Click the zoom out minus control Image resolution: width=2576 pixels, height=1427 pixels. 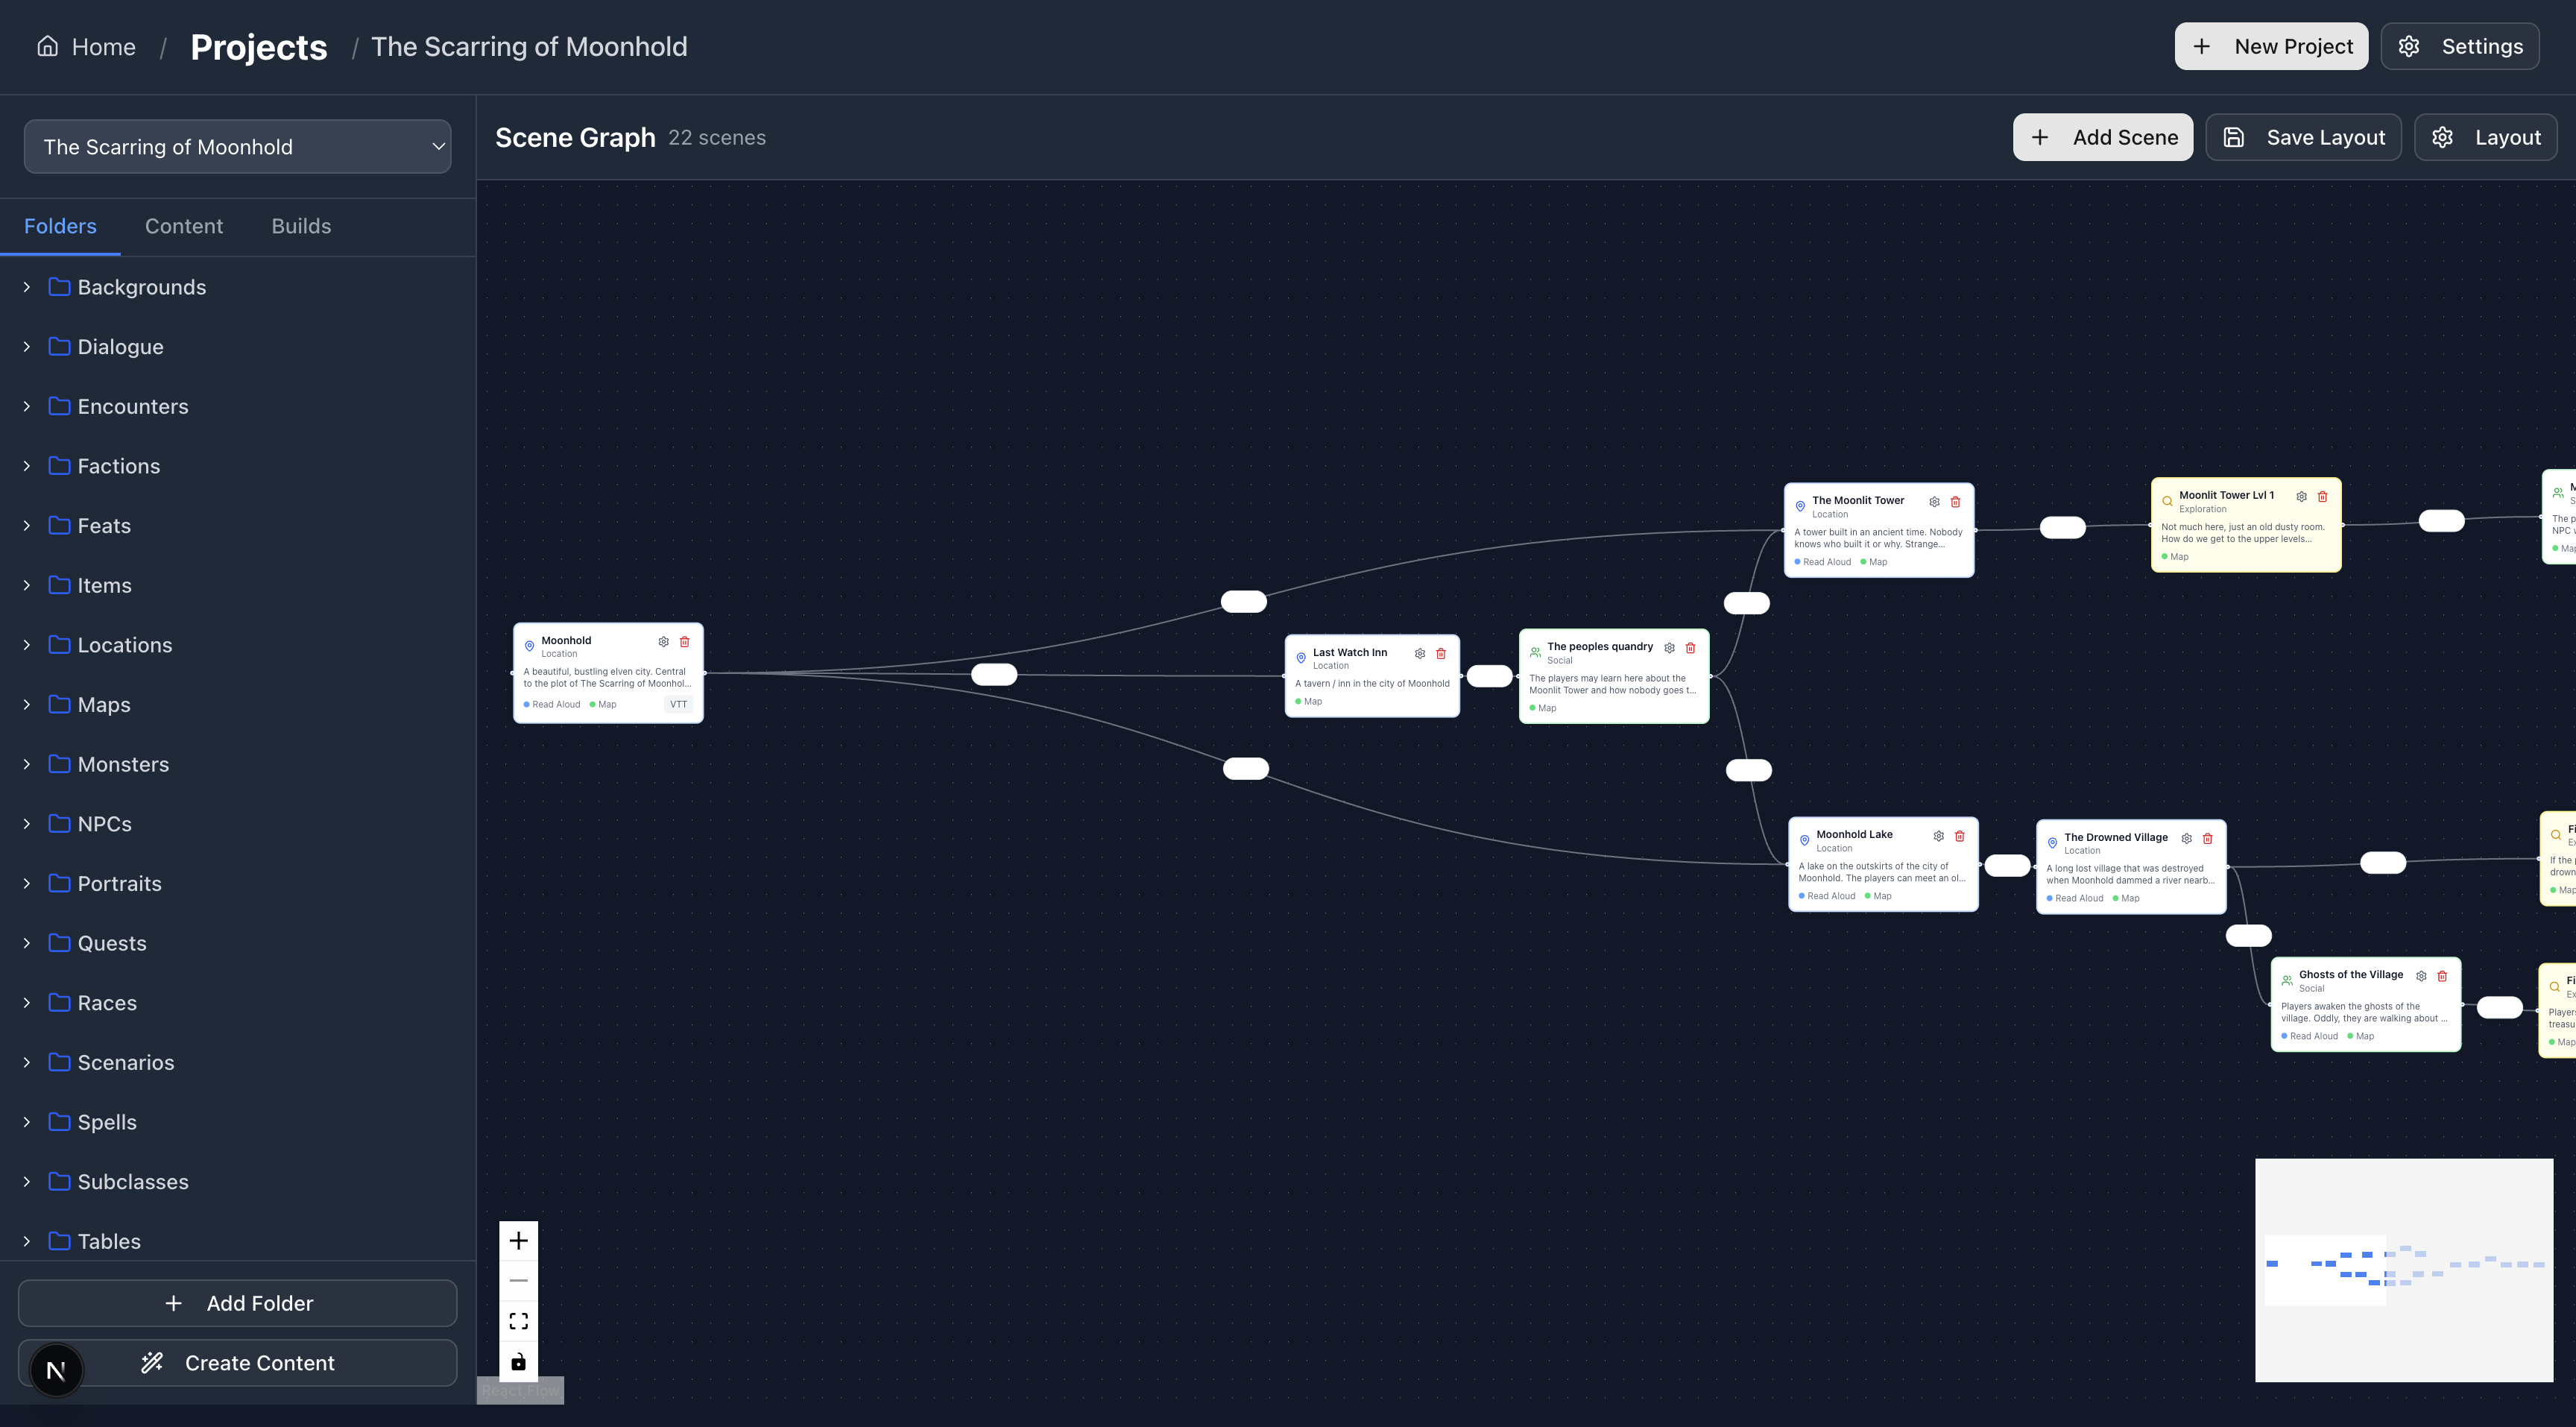click(x=518, y=1281)
